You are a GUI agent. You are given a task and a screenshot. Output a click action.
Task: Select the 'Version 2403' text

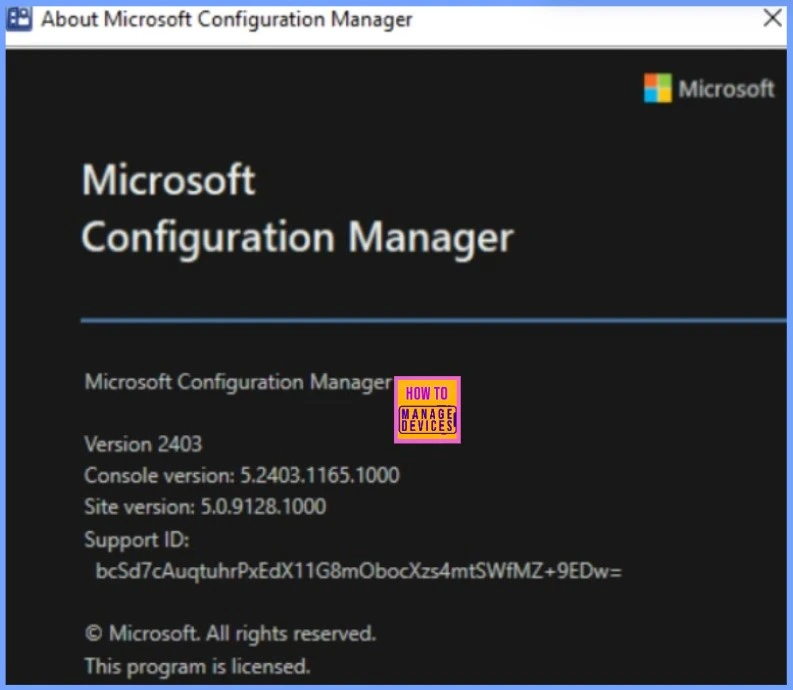(x=143, y=444)
